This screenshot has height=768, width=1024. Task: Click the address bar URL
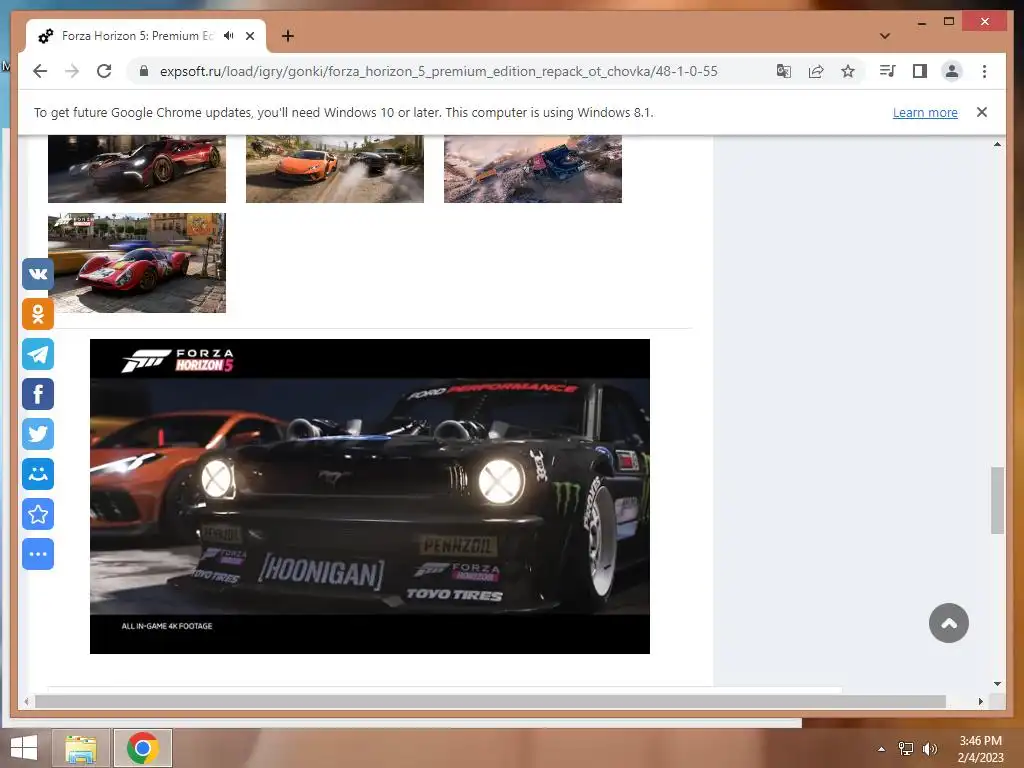click(439, 71)
